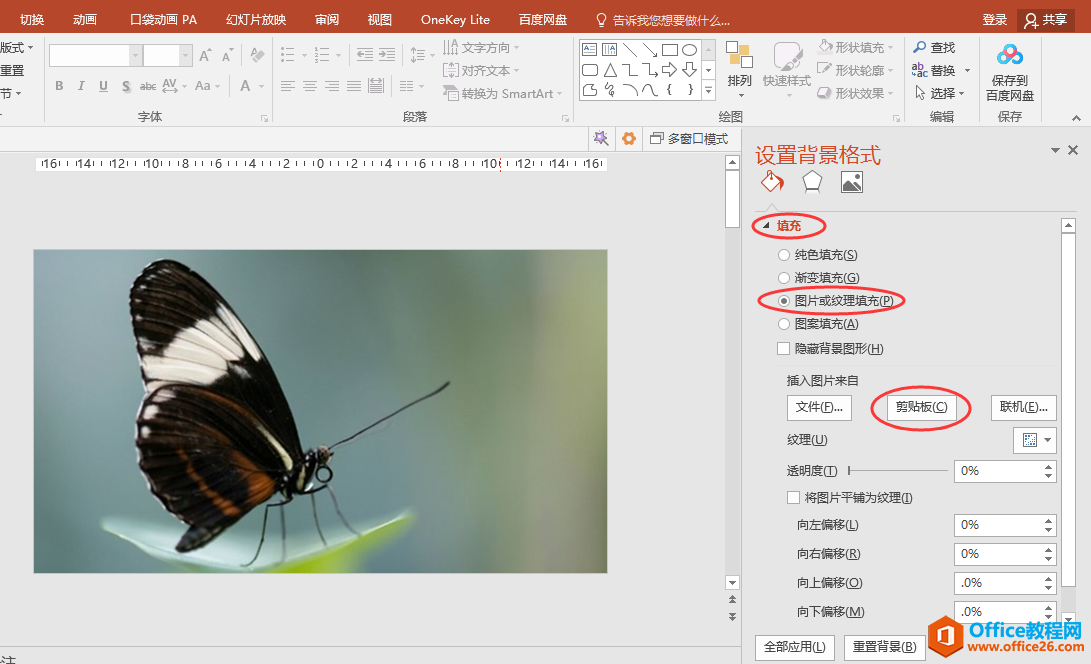This screenshot has width=1091, height=664.
Task: Select Solid fill (纯色填充) radio button
Action: (784, 256)
